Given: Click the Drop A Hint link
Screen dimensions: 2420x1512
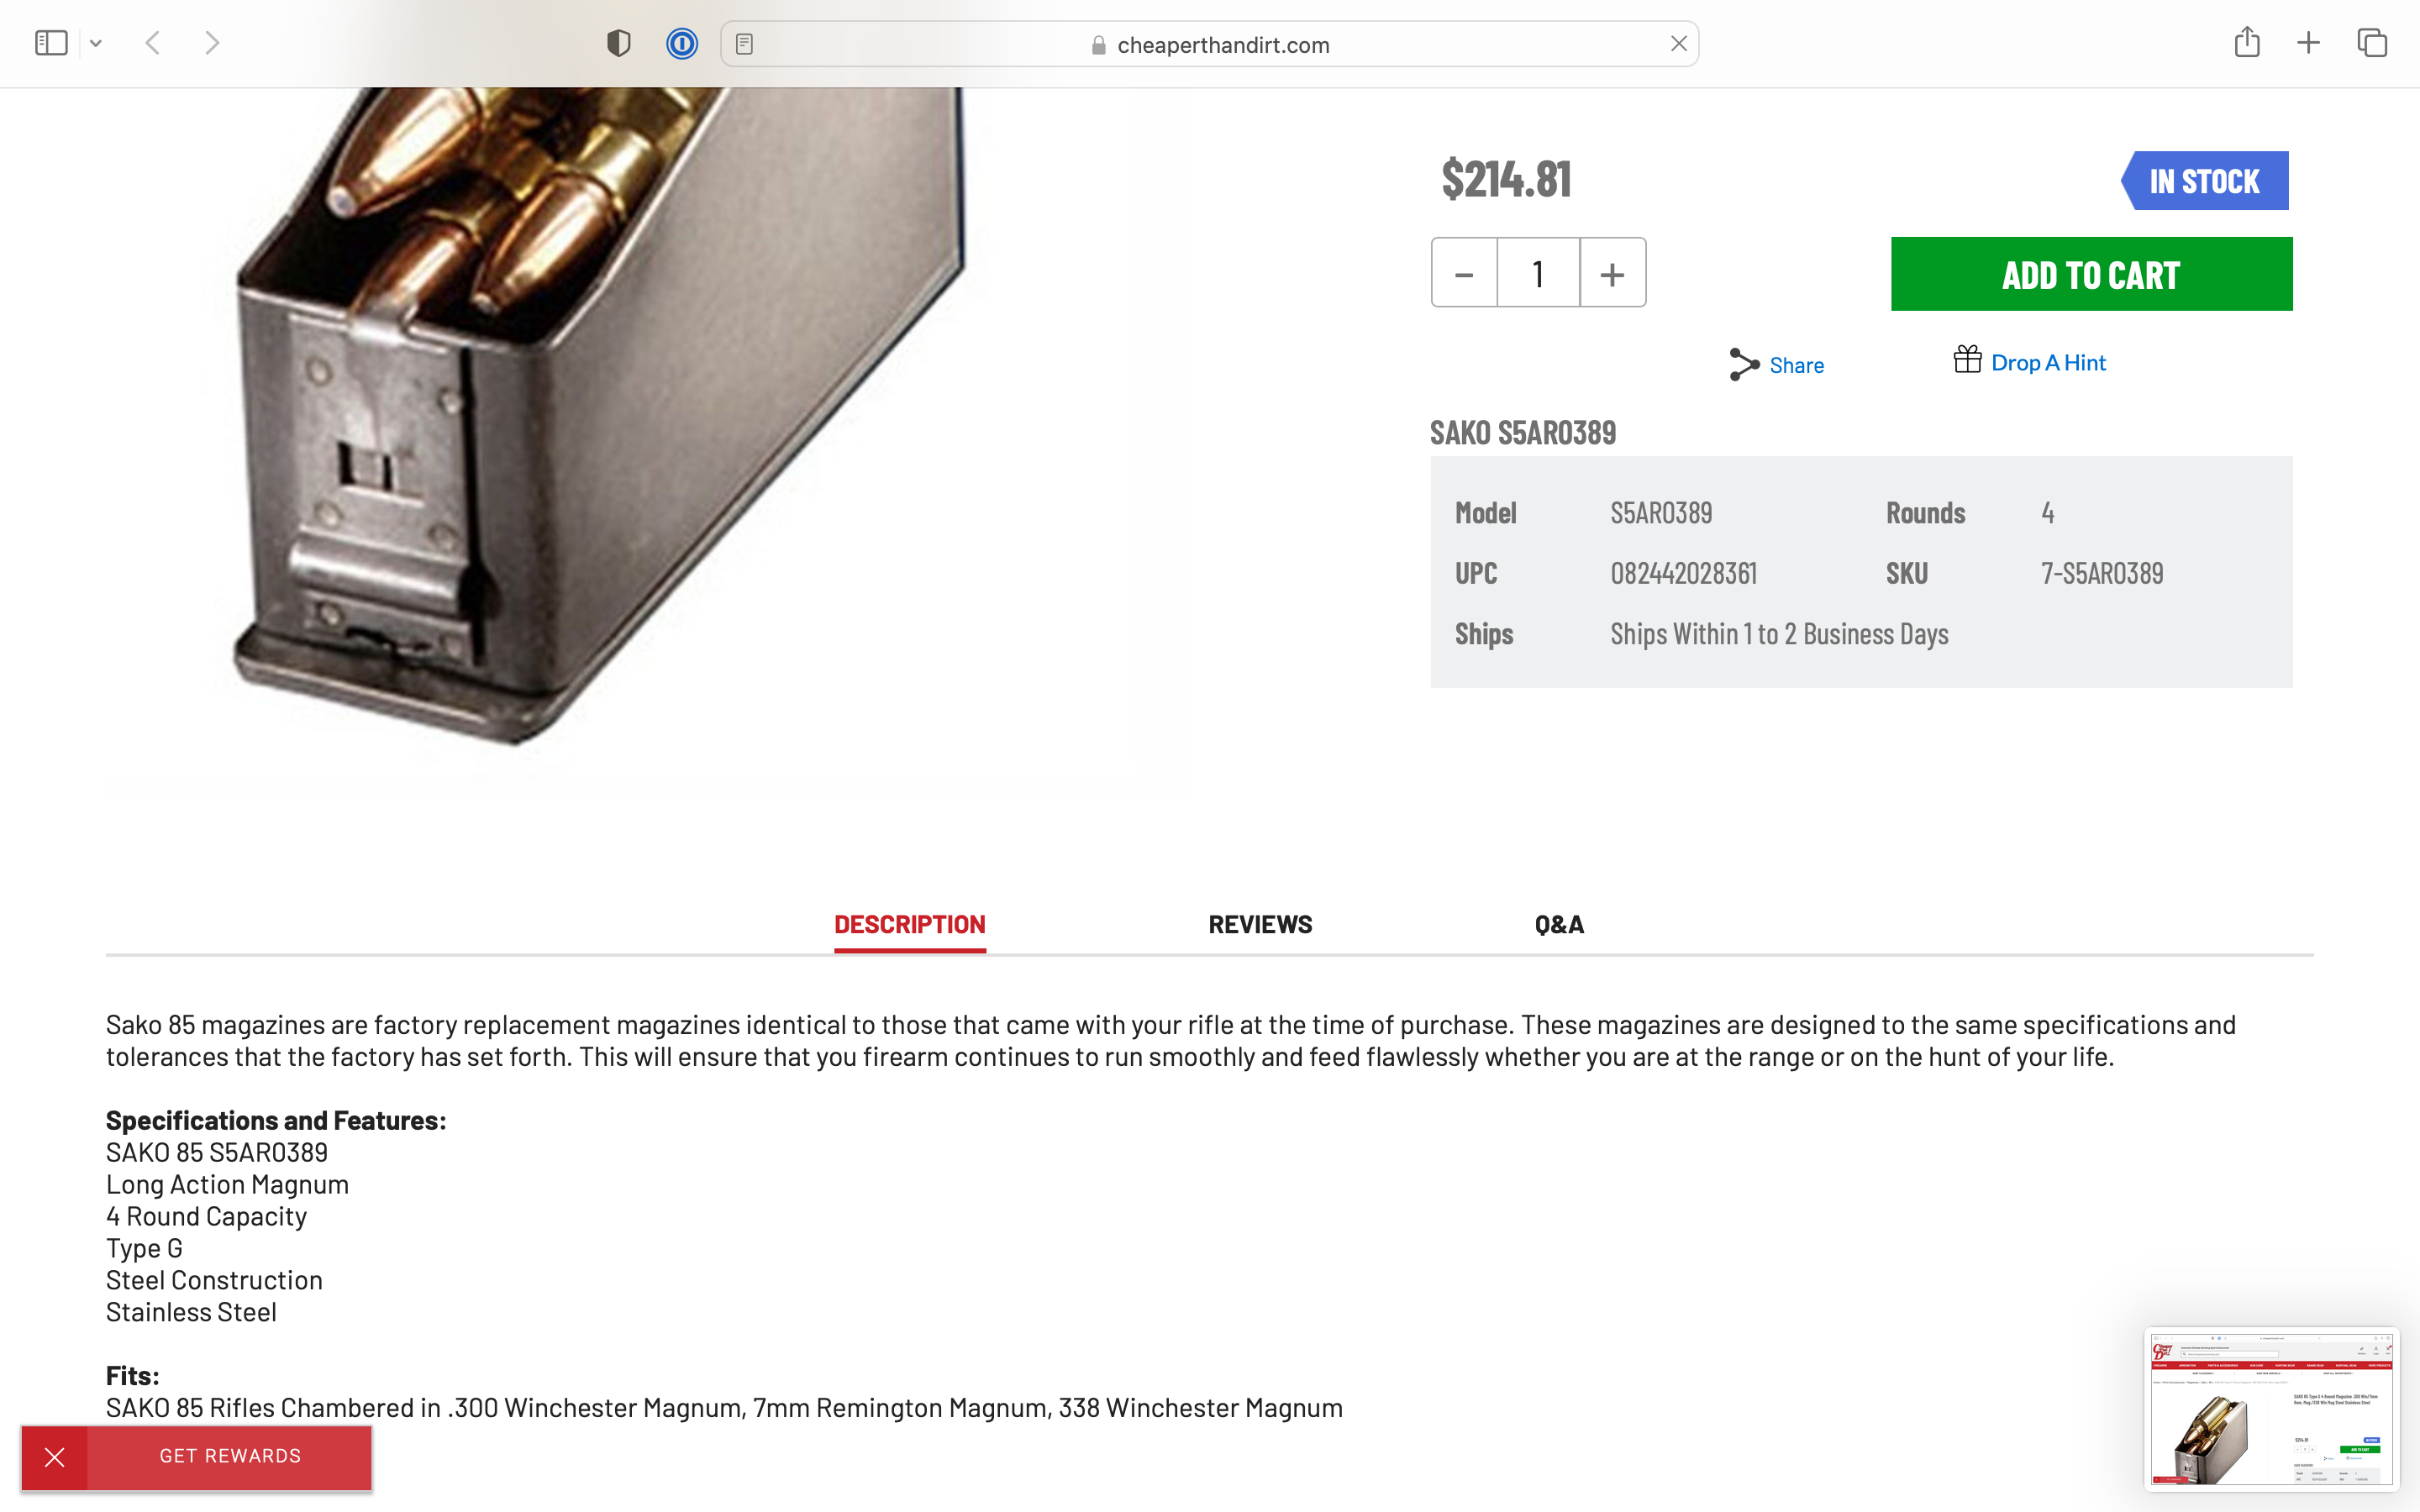Looking at the screenshot, I should point(2030,362).
